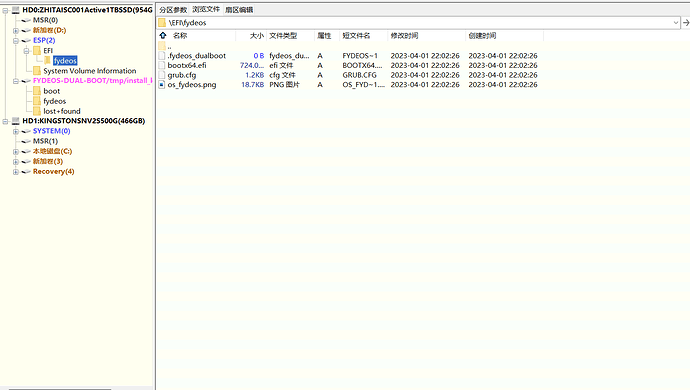Select SYSTEM(0) partition label
The width and height of the screenshot is (690, 390).
[51, 131]
